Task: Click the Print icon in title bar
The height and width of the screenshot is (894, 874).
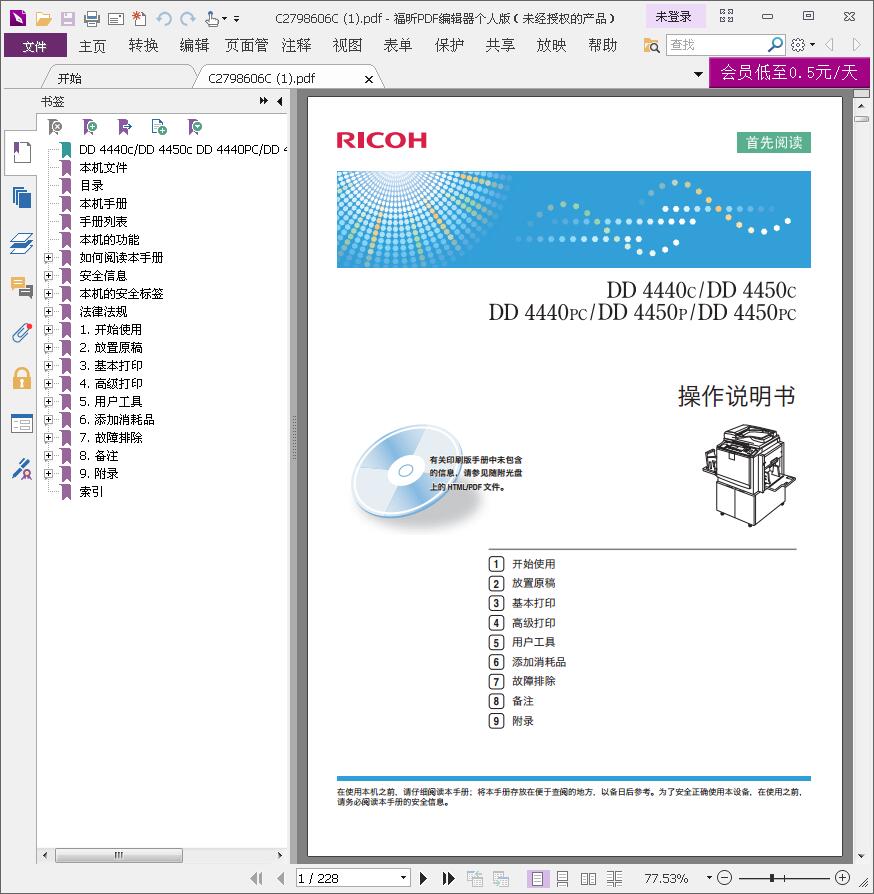Action: 92,19
